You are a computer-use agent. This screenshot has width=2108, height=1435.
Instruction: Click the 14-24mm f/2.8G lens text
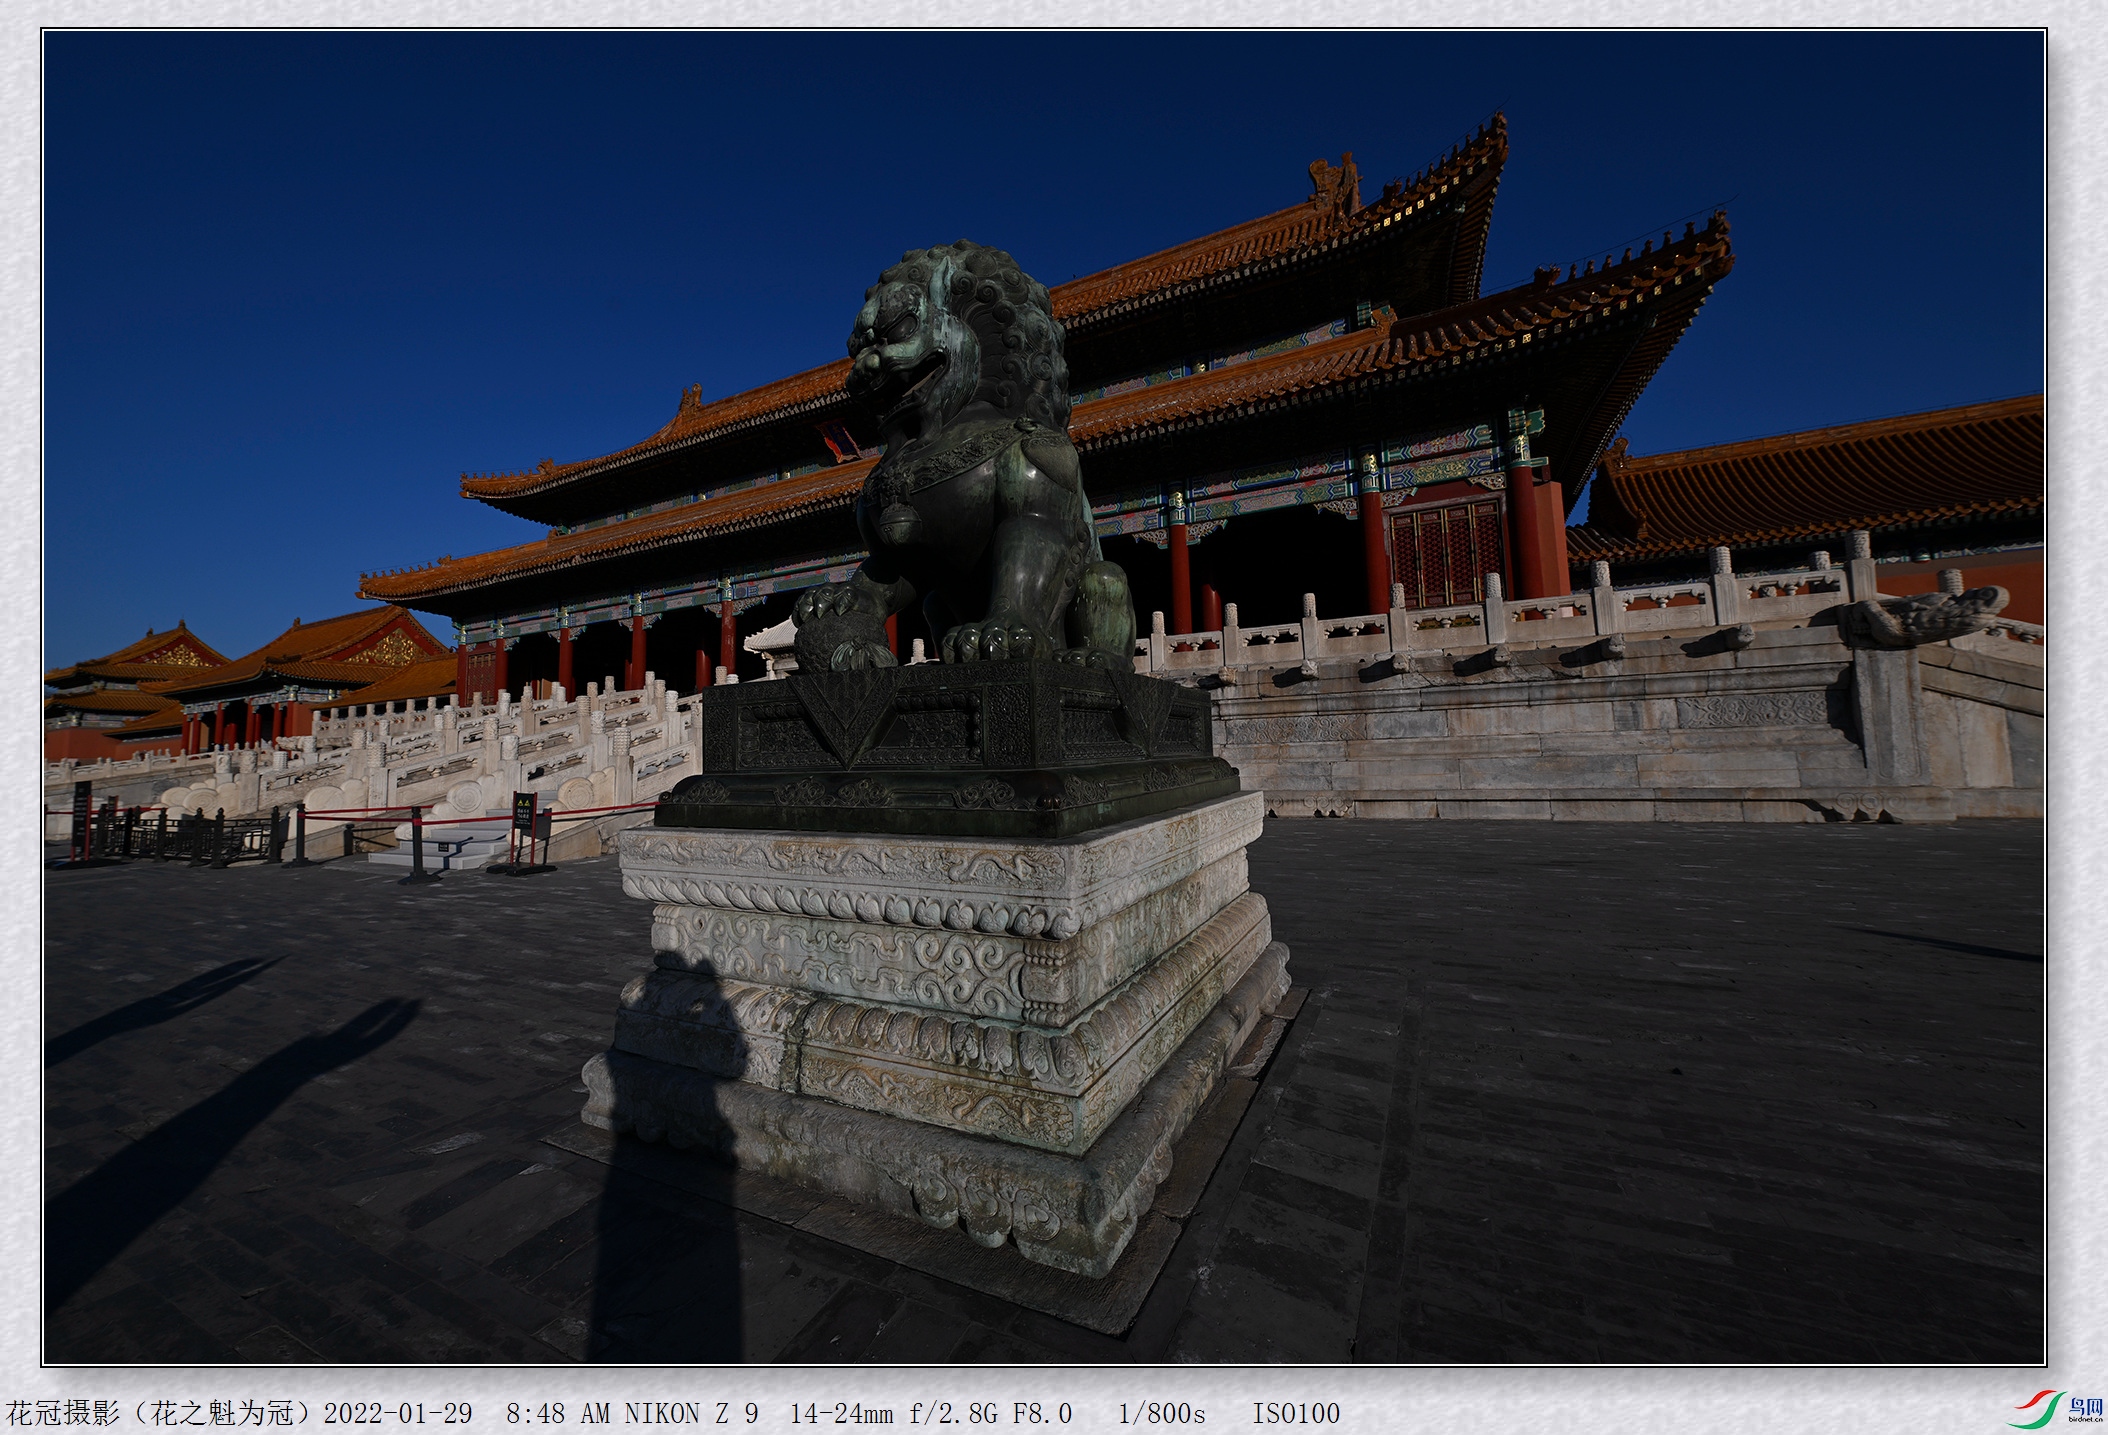893,1413
